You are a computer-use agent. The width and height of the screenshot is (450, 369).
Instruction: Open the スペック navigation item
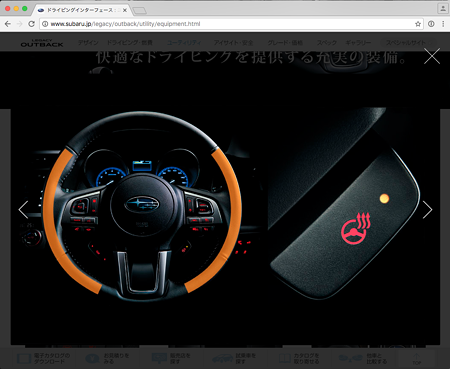pos(327,43)
